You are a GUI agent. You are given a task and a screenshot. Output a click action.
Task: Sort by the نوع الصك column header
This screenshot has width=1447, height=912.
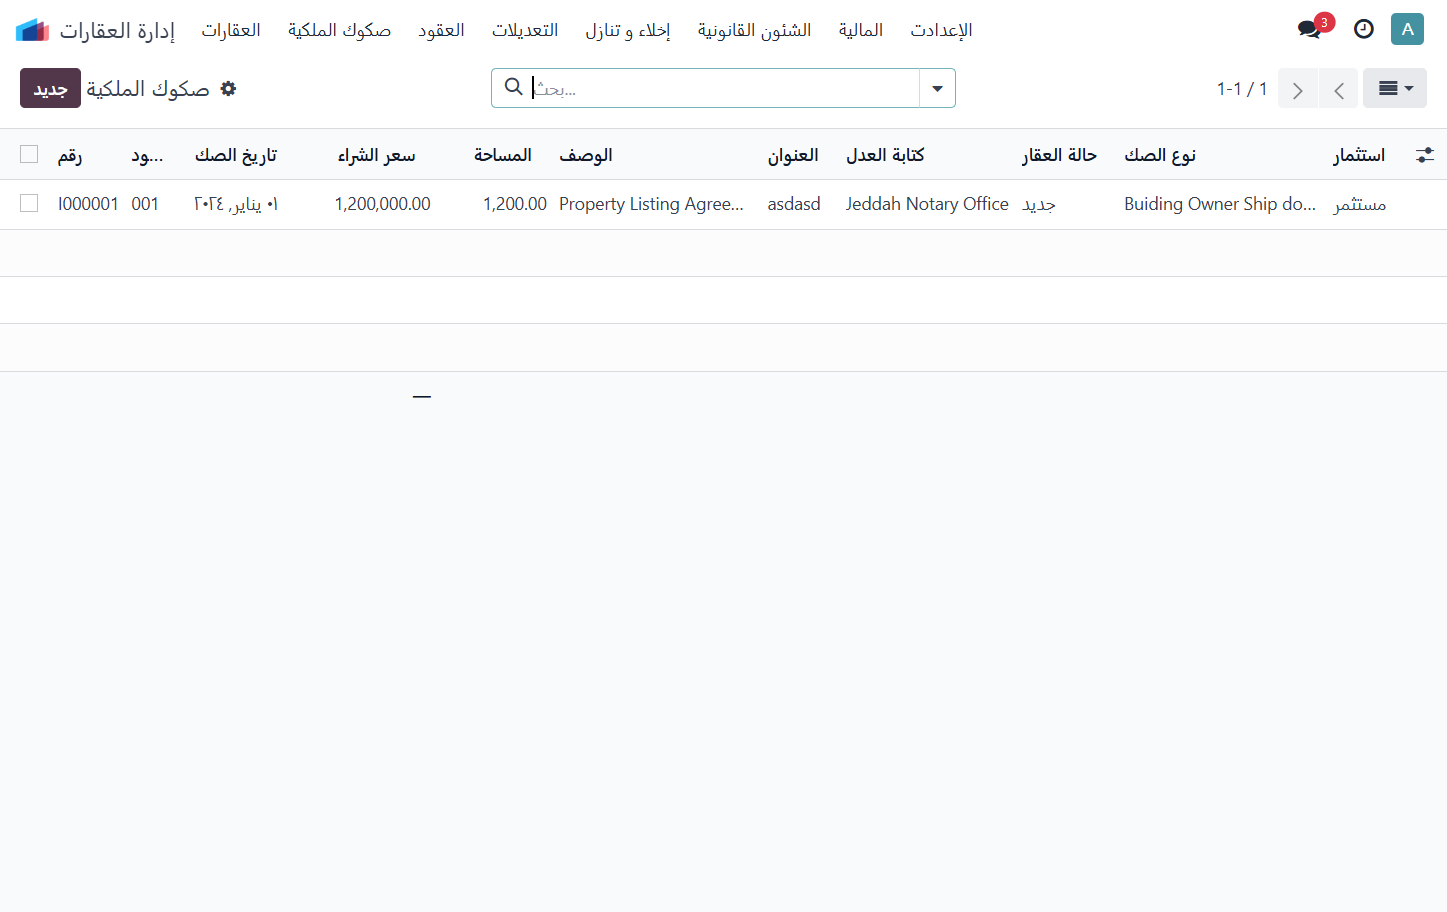pyautogui.click(x=1160, y=155)
